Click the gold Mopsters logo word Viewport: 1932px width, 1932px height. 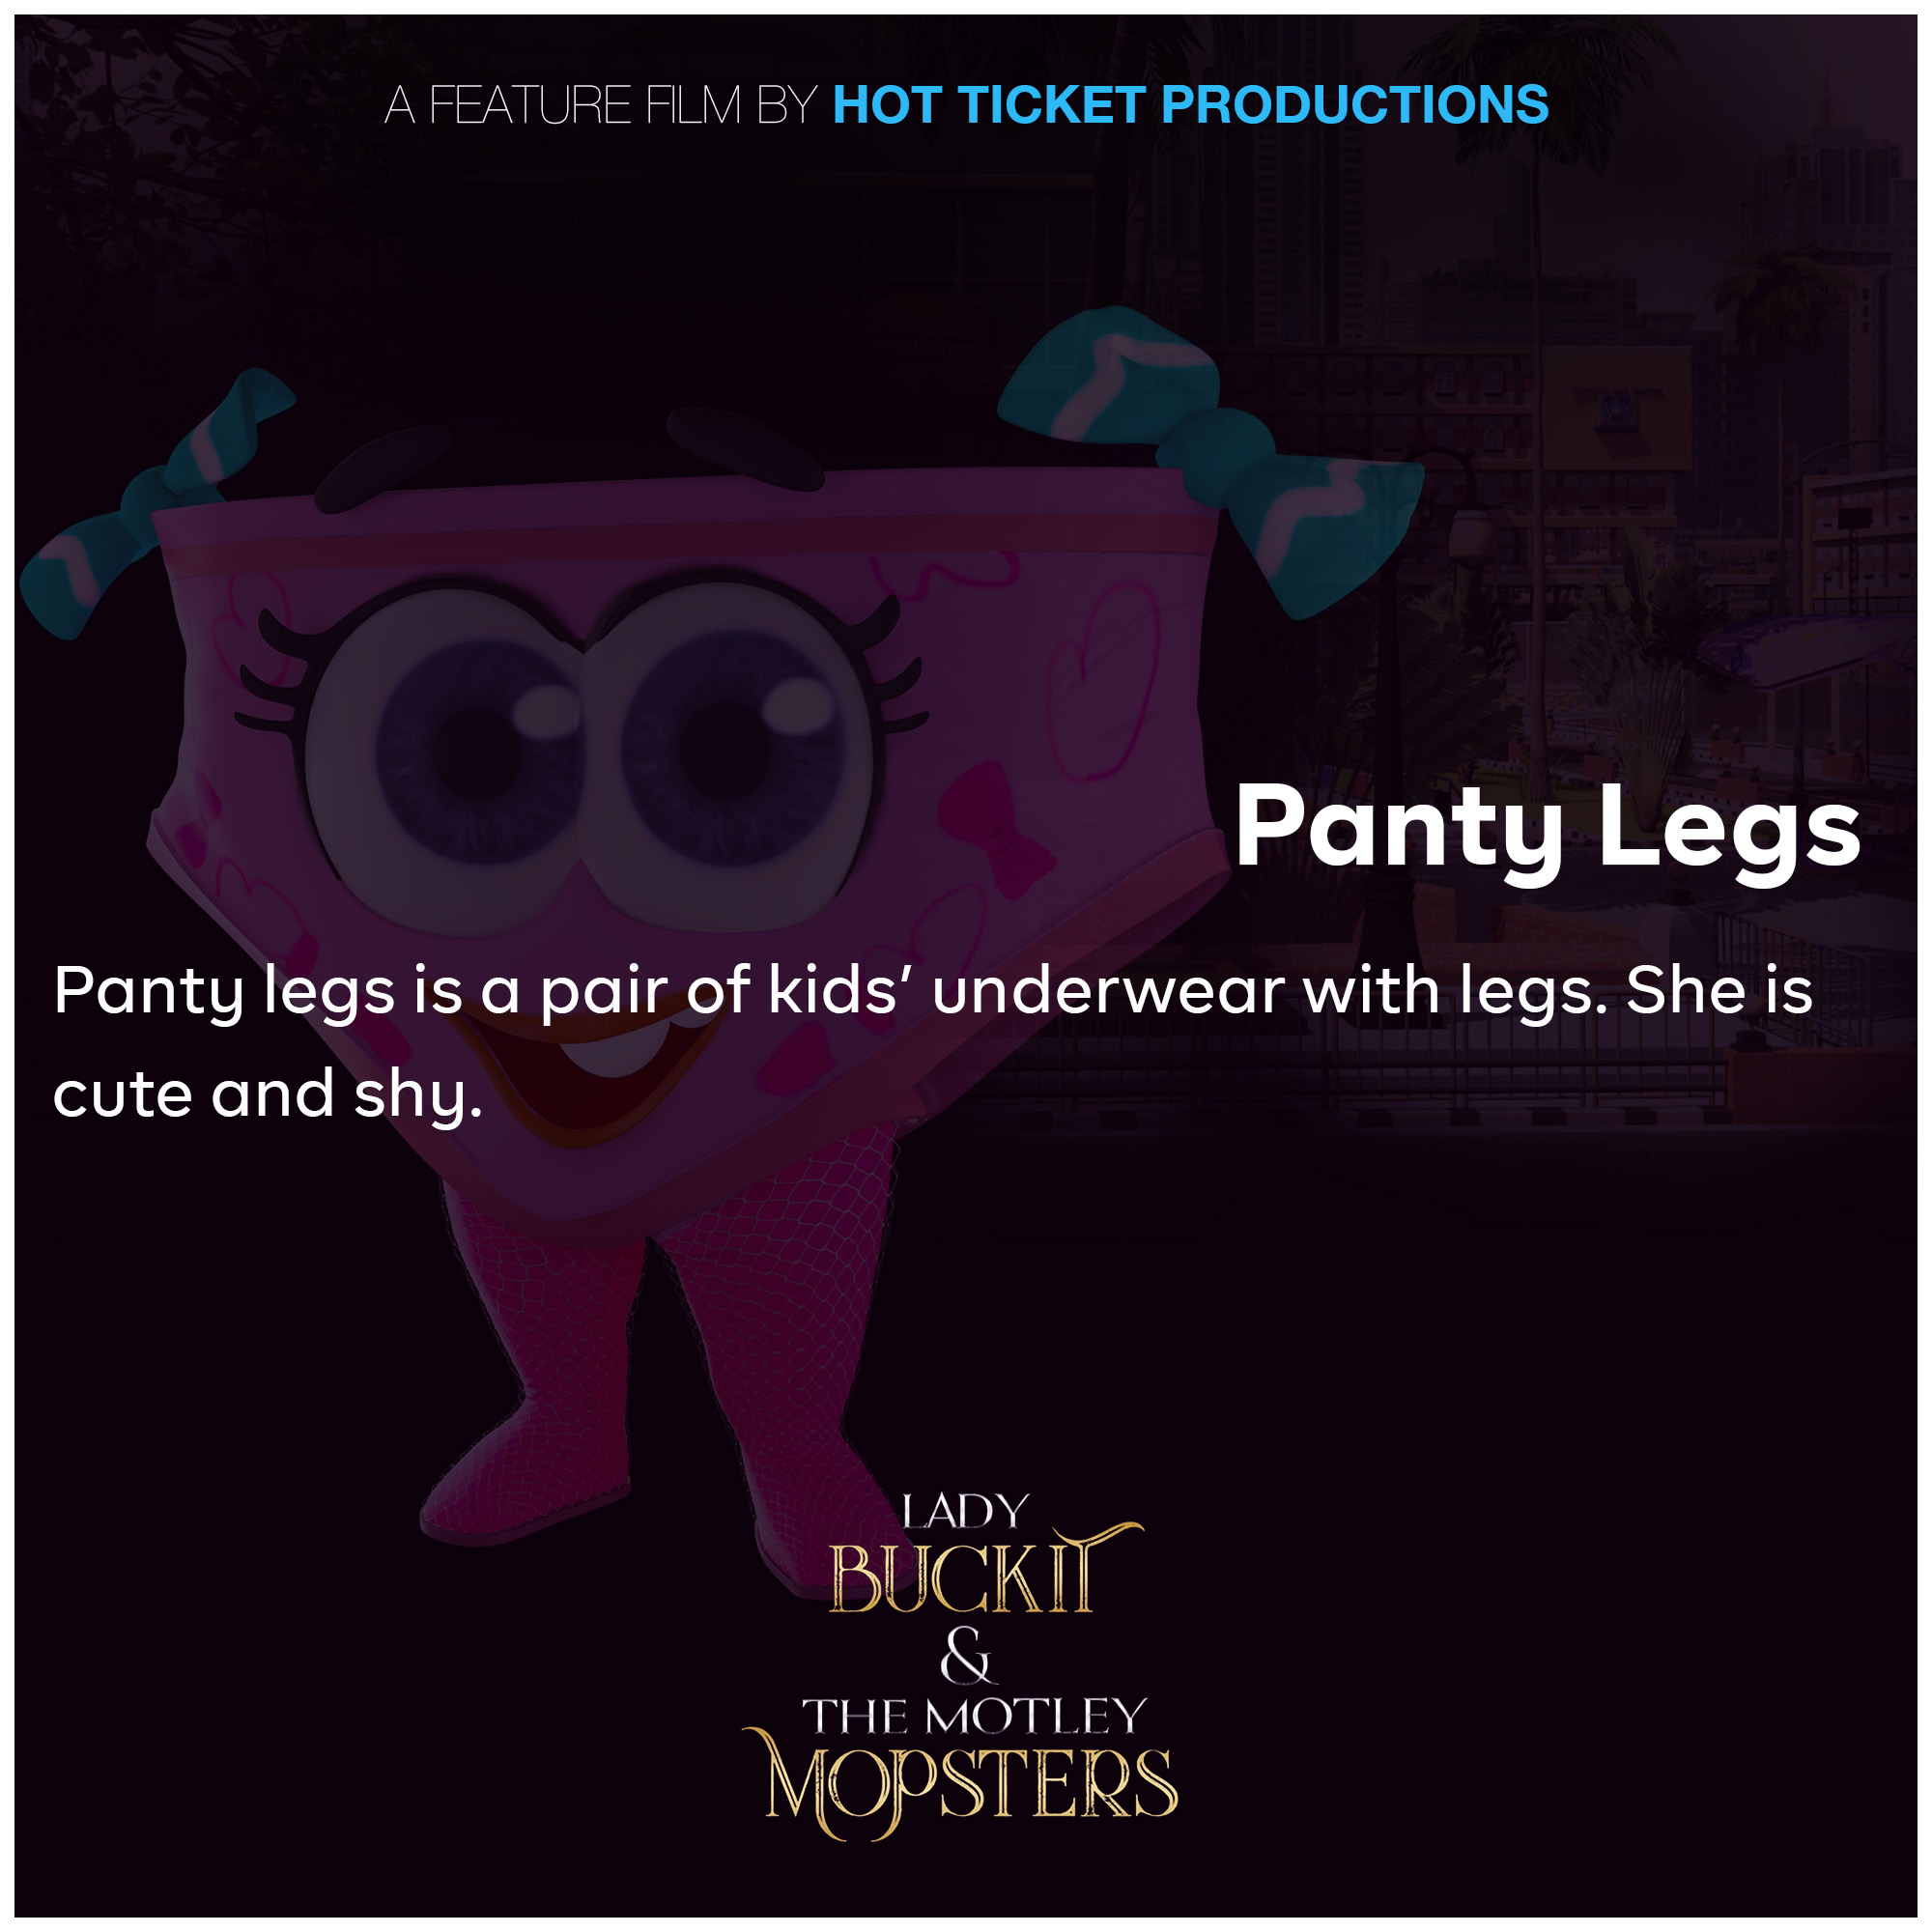960,1785
